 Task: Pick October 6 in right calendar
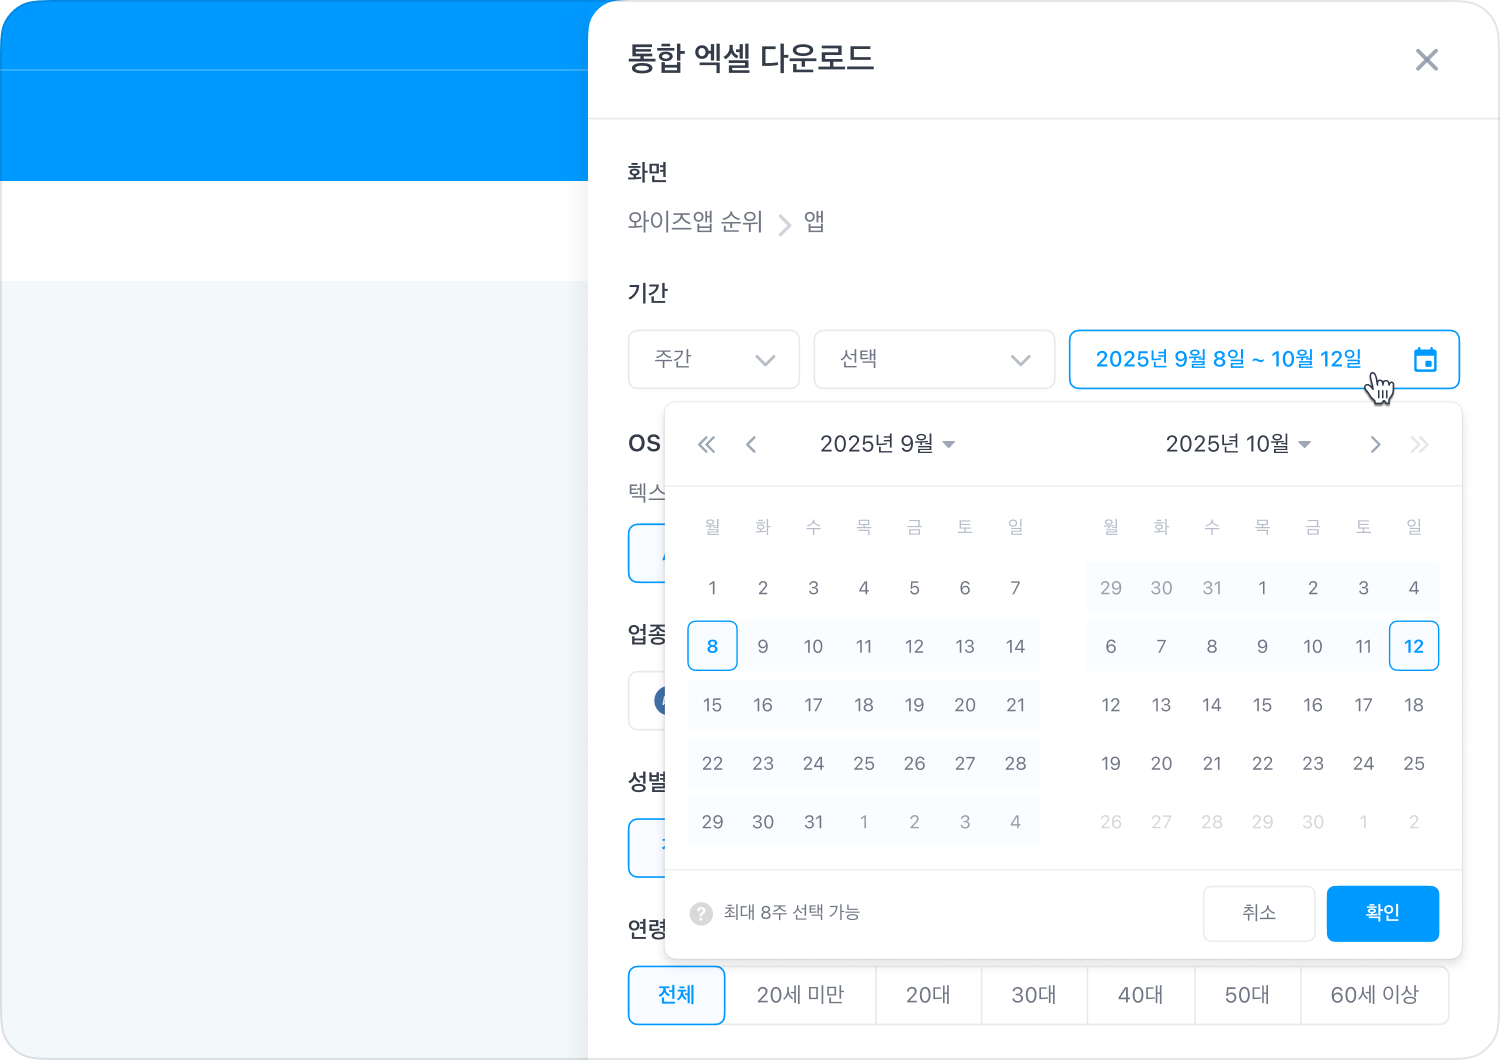[x=1111, y=646]
